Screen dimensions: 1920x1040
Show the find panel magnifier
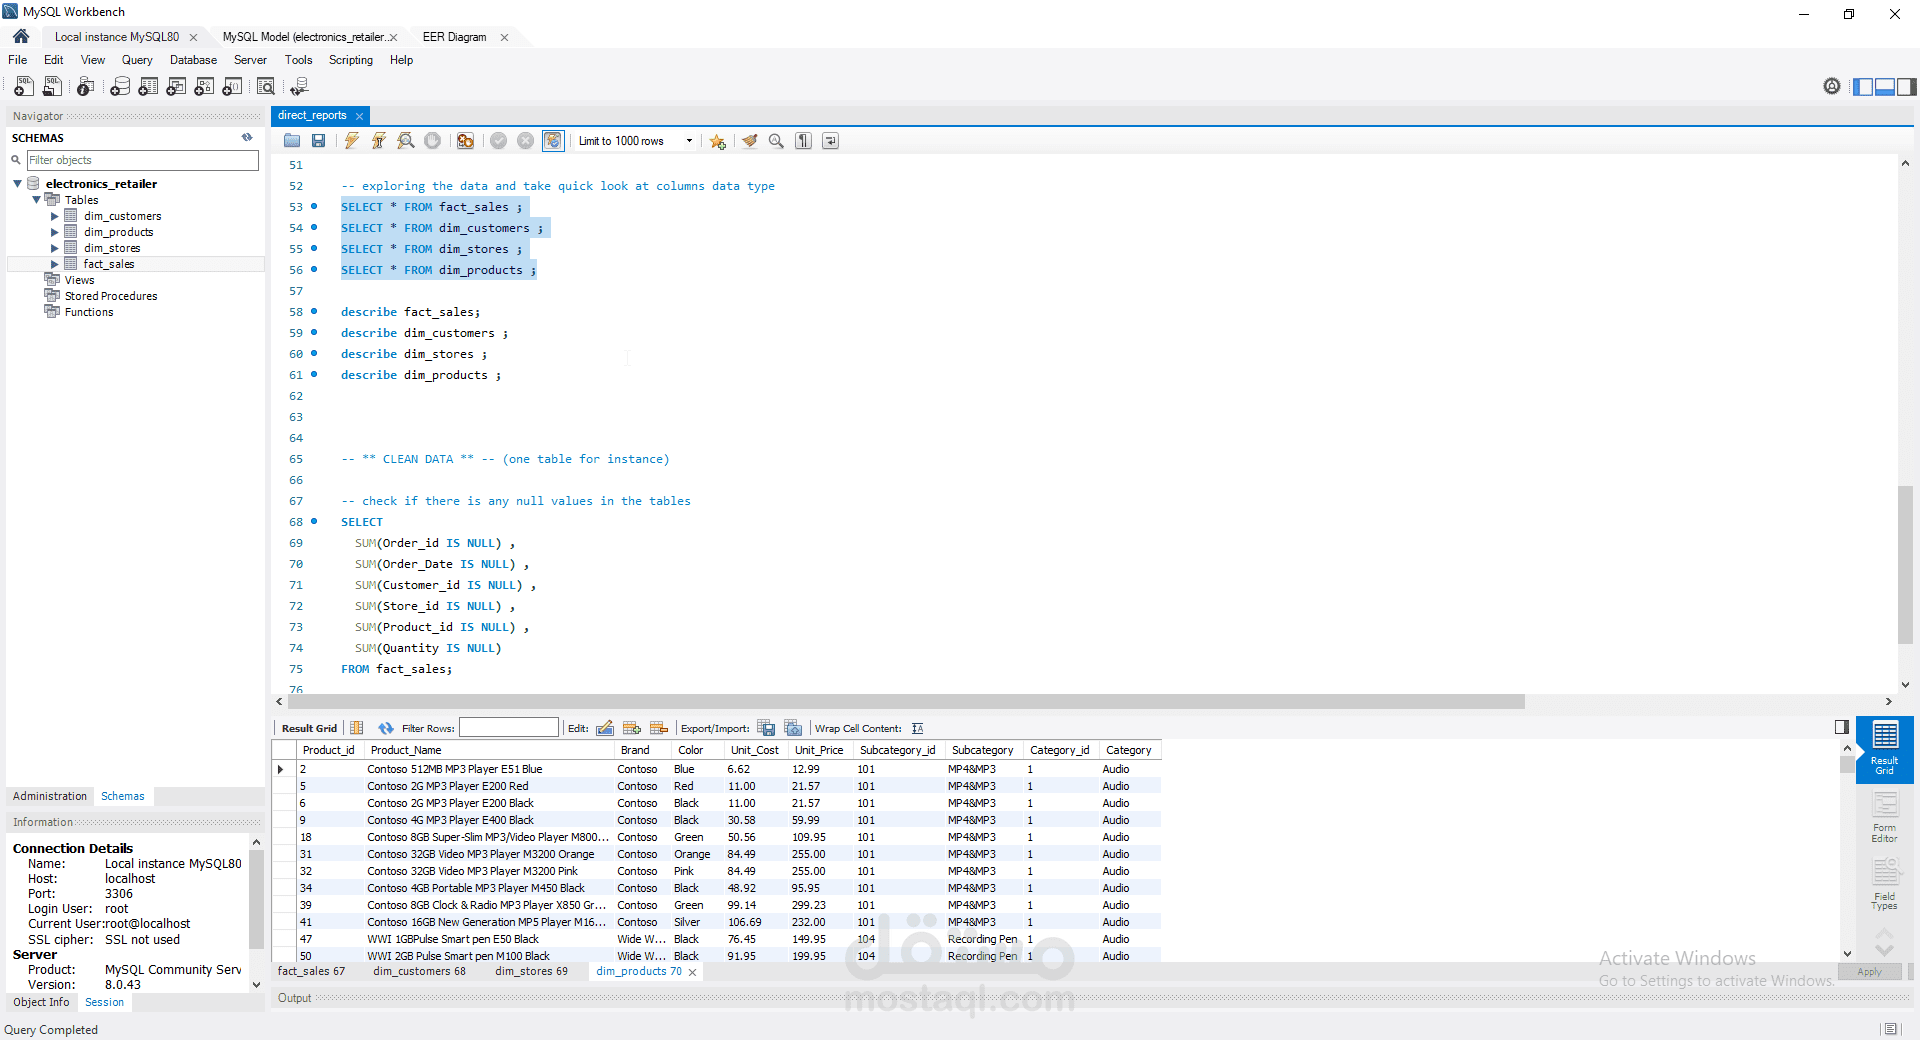[776, 141]
